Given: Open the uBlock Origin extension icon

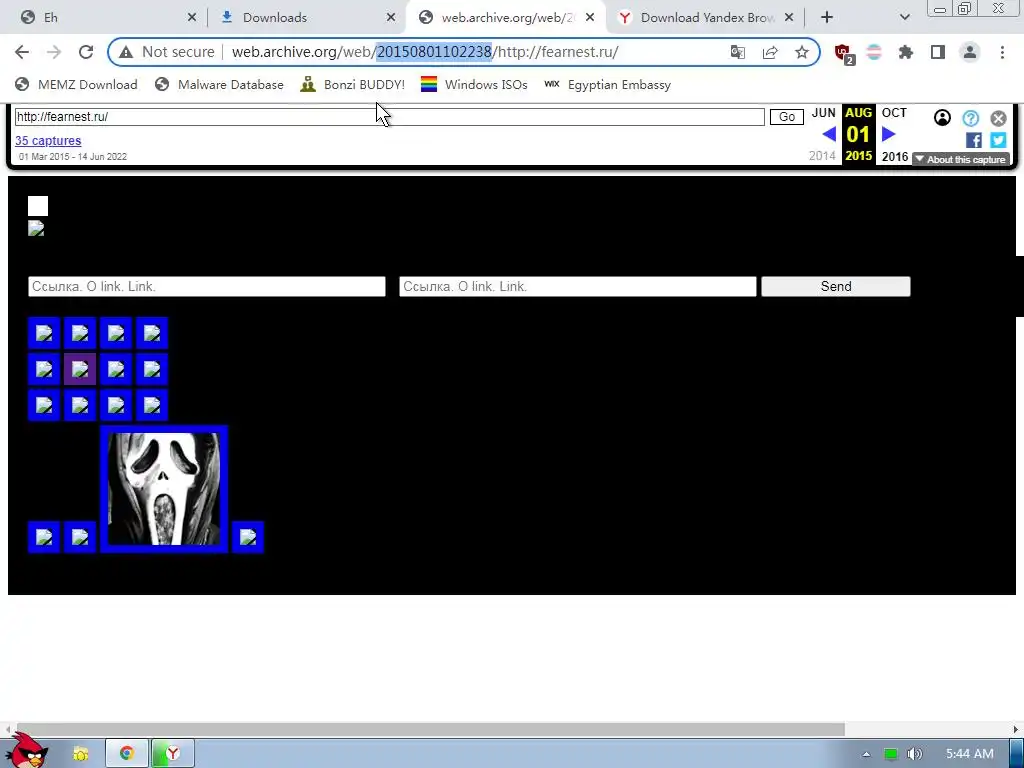Looking at the screenshot, I should [844, 53].
